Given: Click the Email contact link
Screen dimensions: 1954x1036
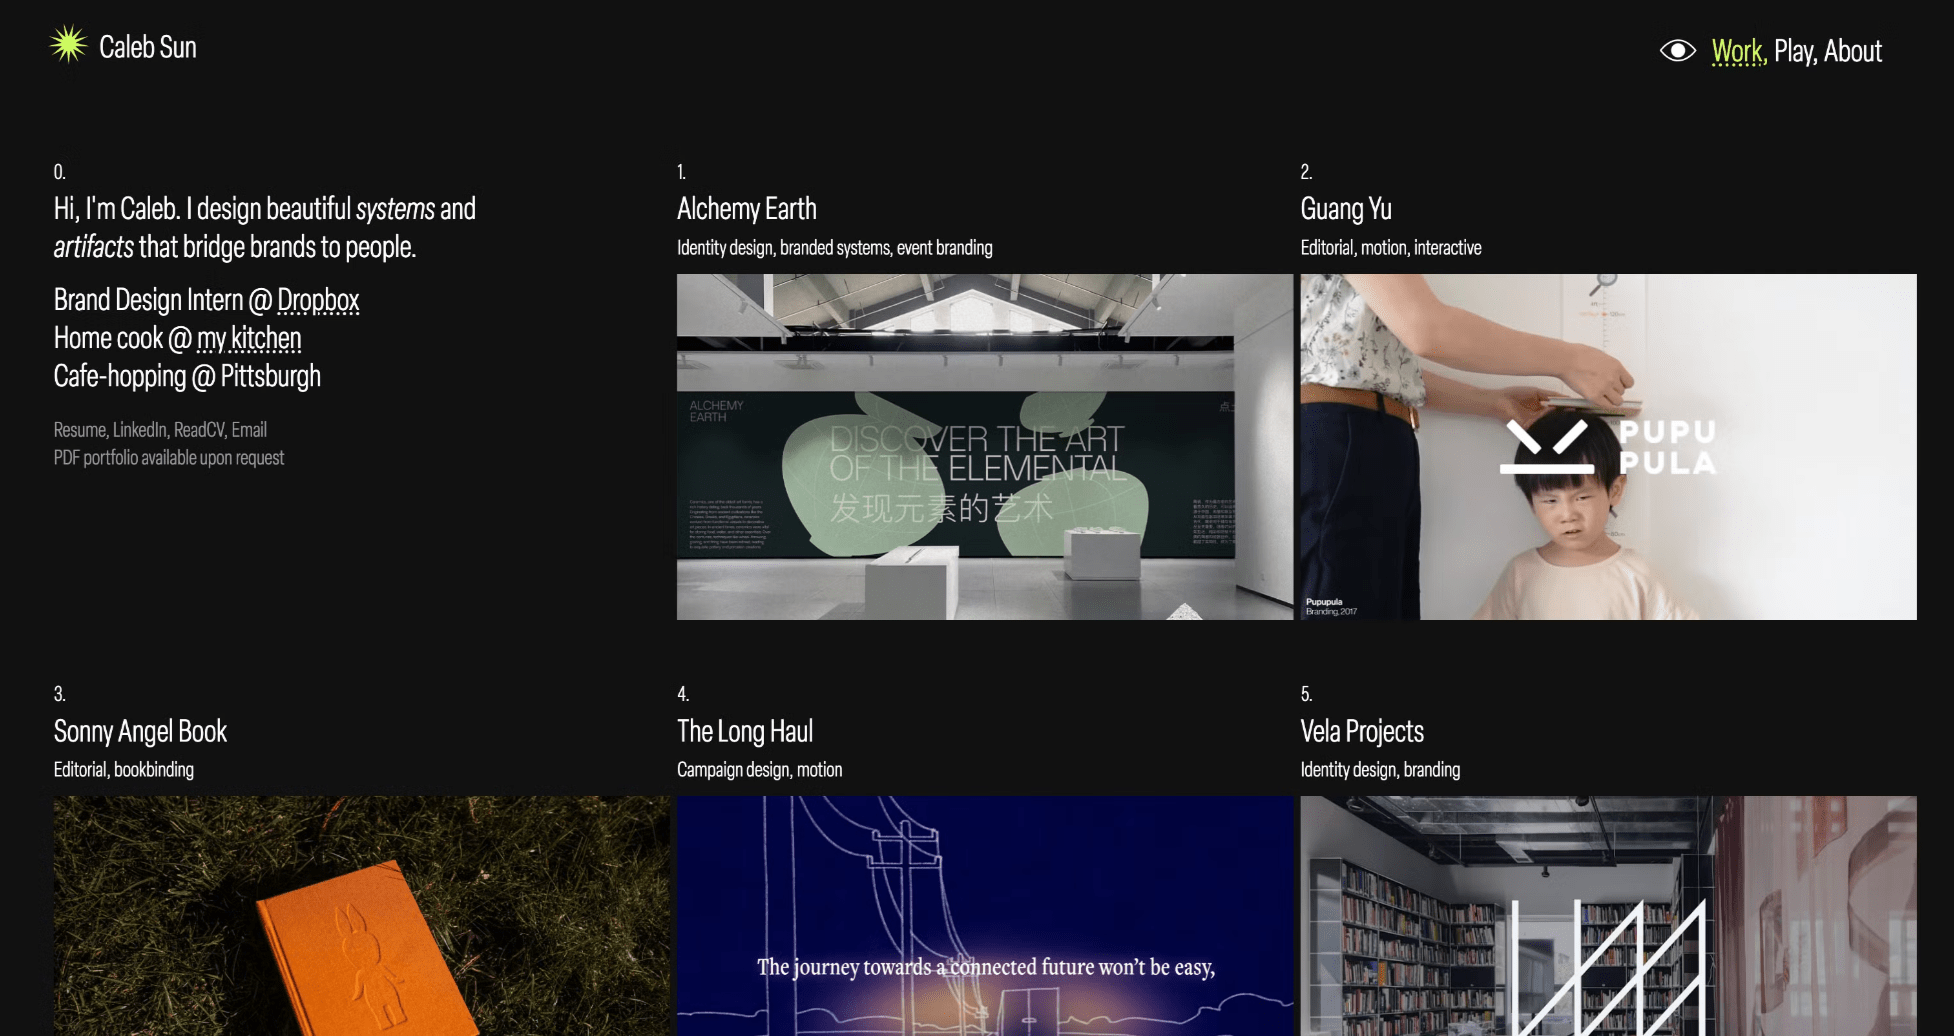Looking at the screenshot, I should 249,430.
